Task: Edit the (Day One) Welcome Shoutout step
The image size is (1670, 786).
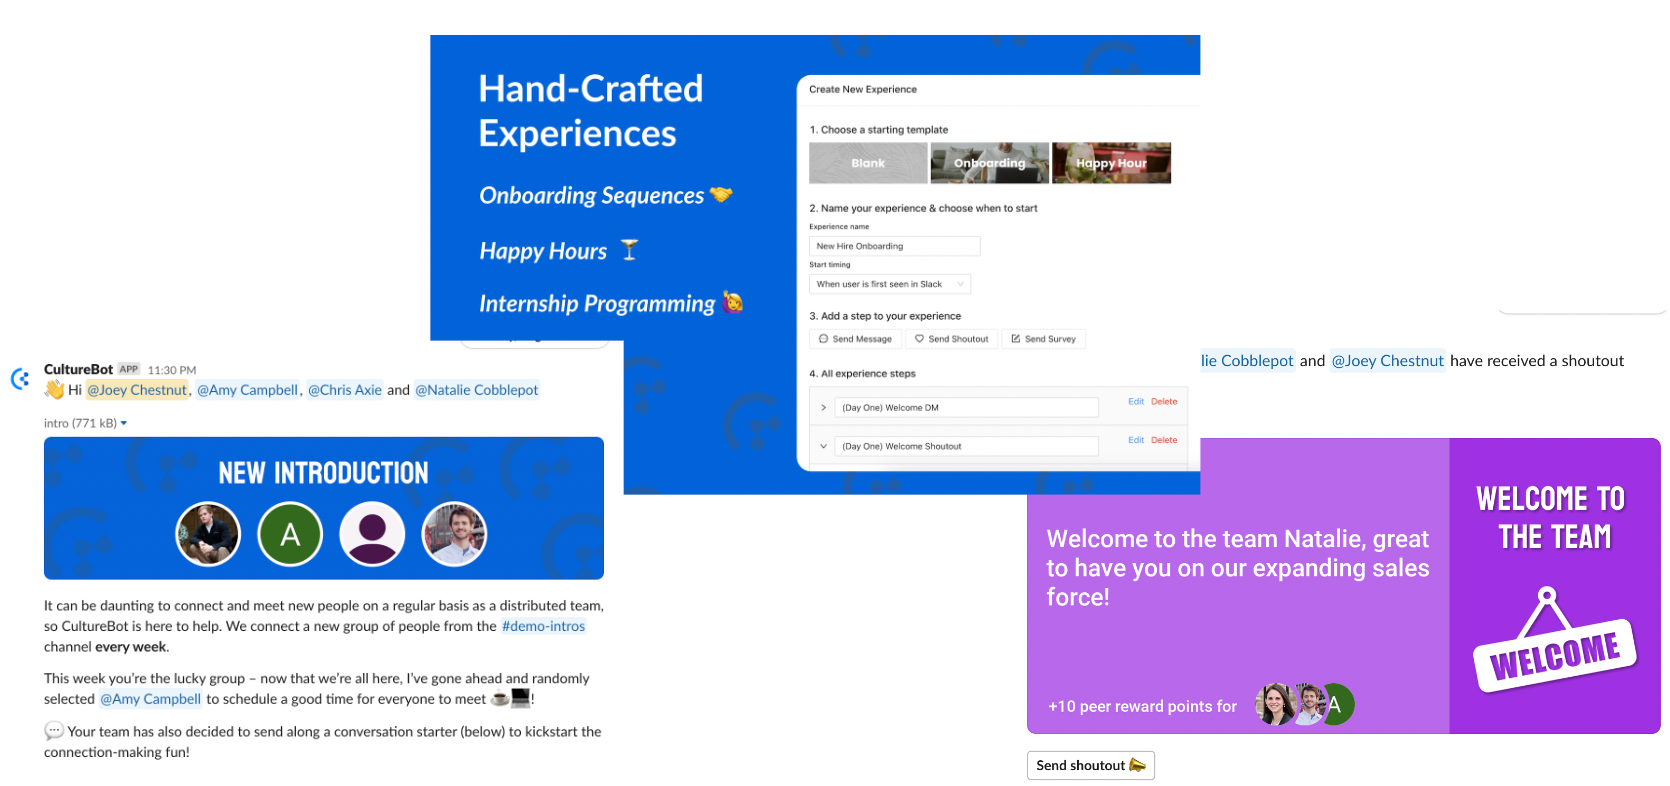Action: (x=1136, y=440)
